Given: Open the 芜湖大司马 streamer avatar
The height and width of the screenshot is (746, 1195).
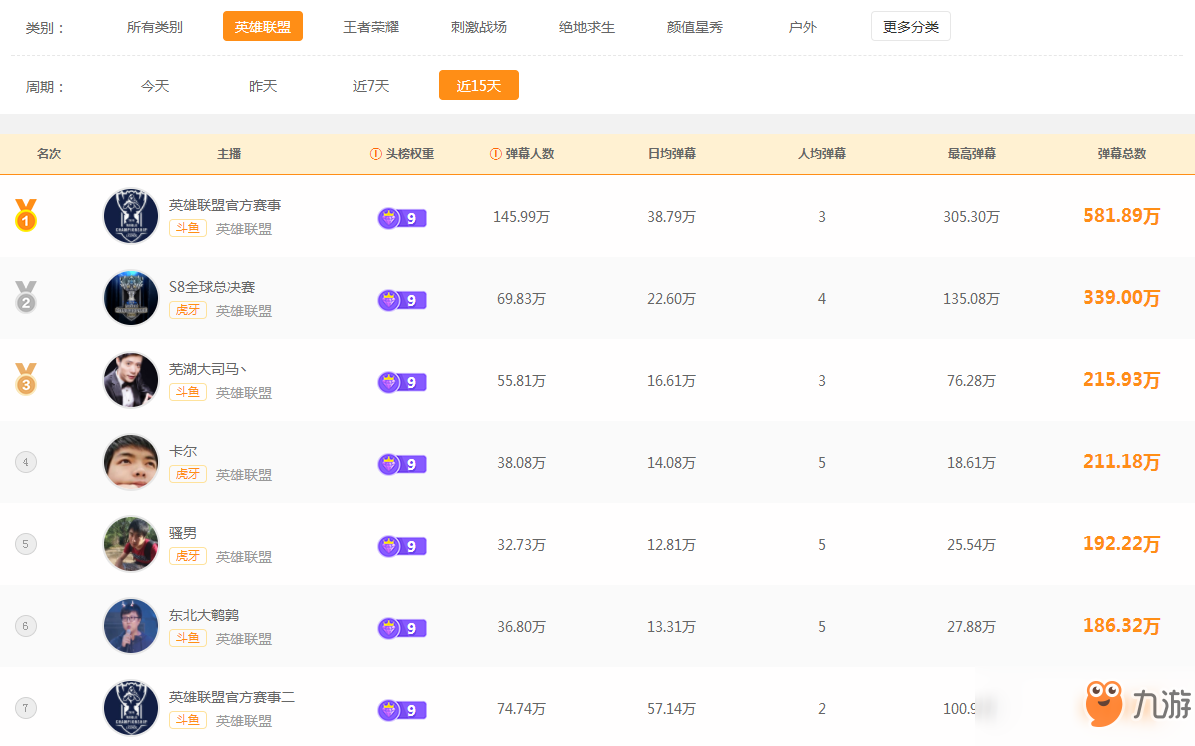Looking at the screenshot, I should [131, 379].
